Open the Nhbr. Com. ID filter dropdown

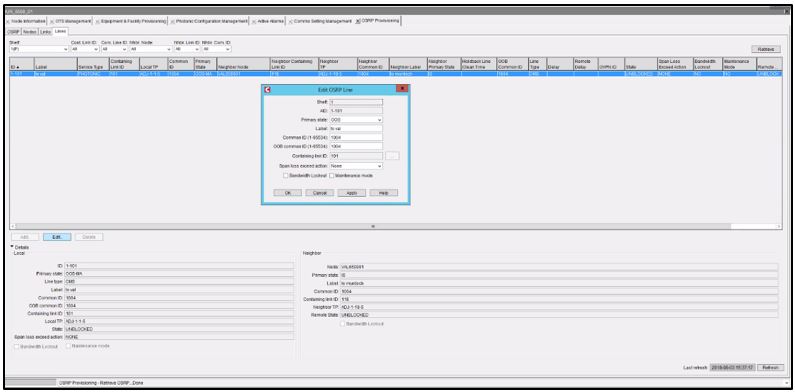click(216, 49)
